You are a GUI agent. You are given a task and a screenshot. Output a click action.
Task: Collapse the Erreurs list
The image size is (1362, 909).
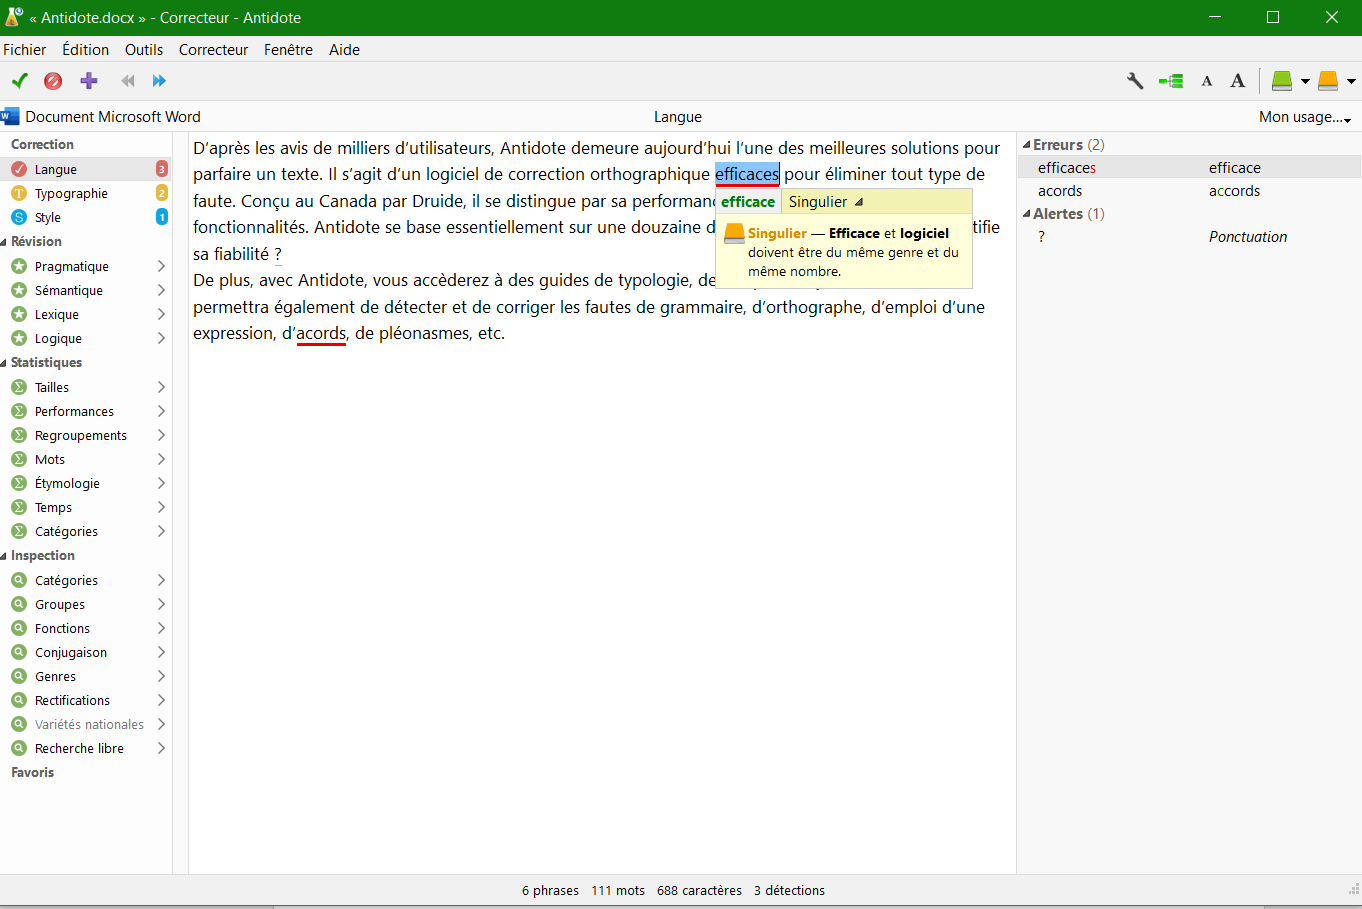(x=1026, y=146)
